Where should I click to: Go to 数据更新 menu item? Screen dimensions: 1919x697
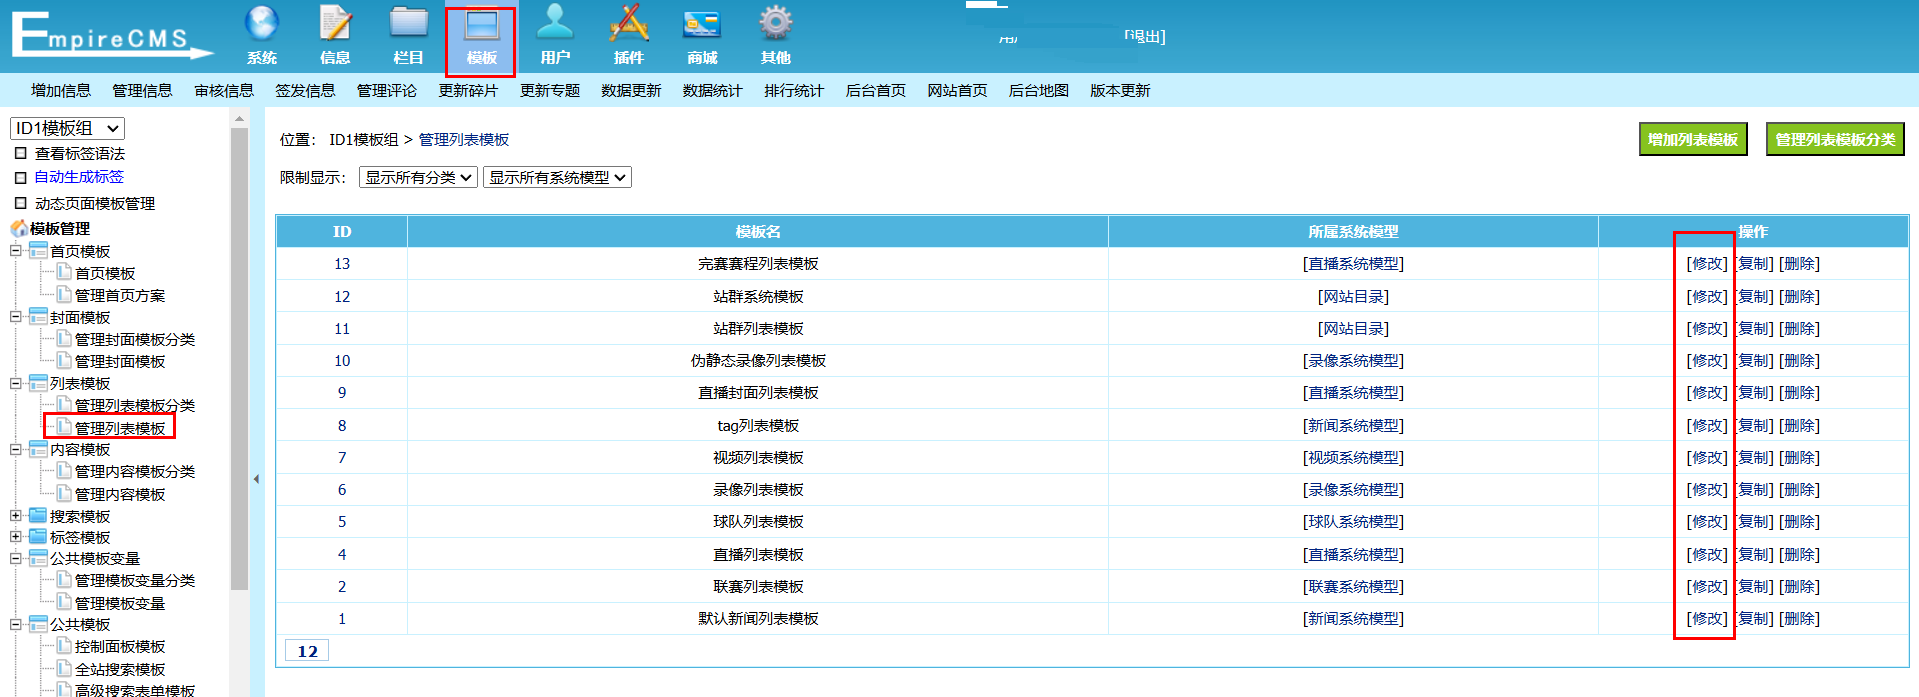(631, 91)
